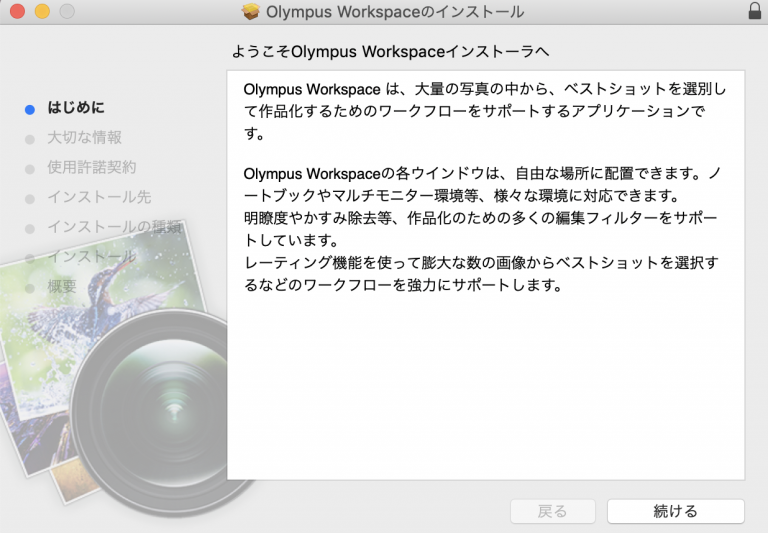Click the lock icon in title bar
Image resolution: width=768 pixels, height=533 pixels.
755,11
